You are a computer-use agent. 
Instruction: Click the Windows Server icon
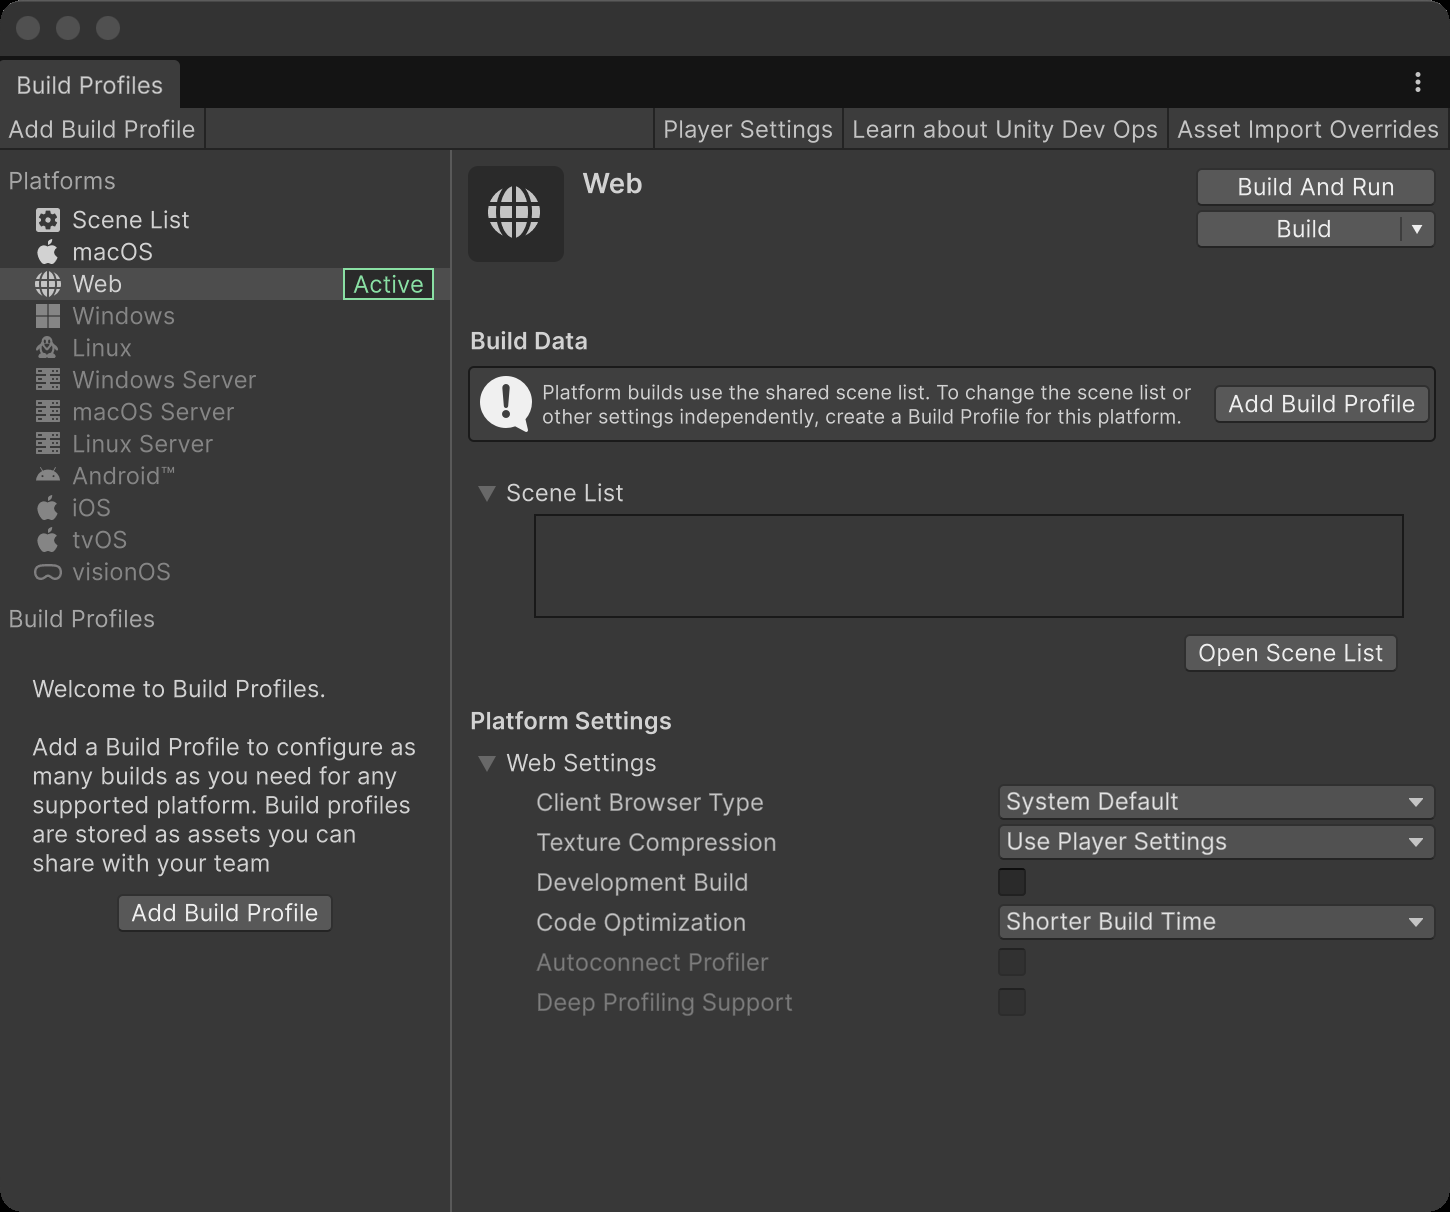tap(47, 380)
